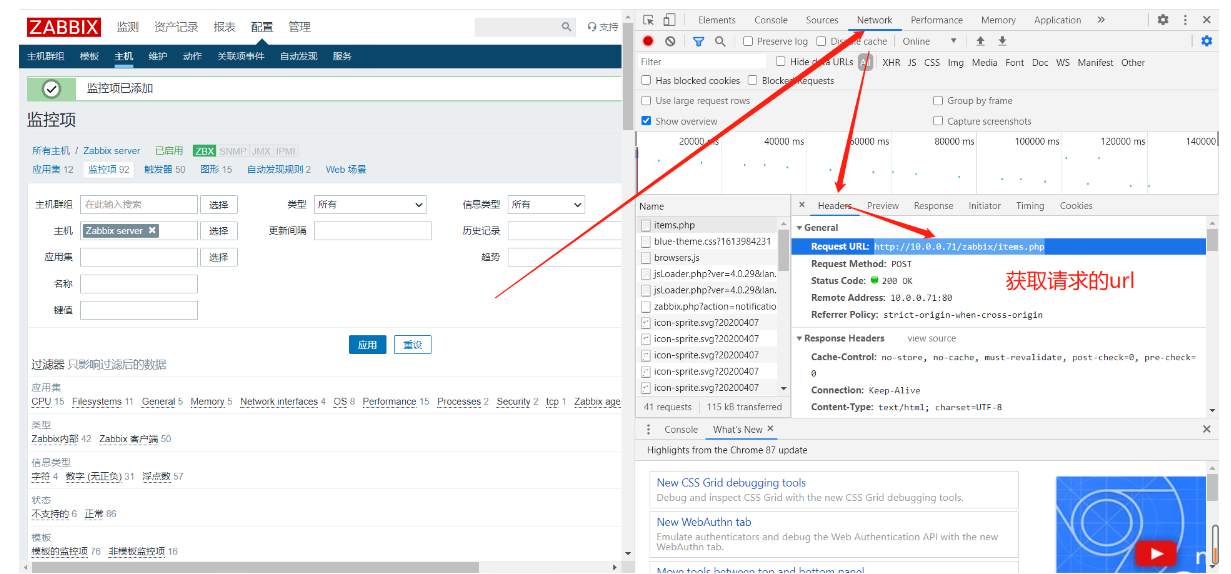The width and height of the screenshot is (1231, 574).
Task: Open the Performance tab
Action: (937, 20)
